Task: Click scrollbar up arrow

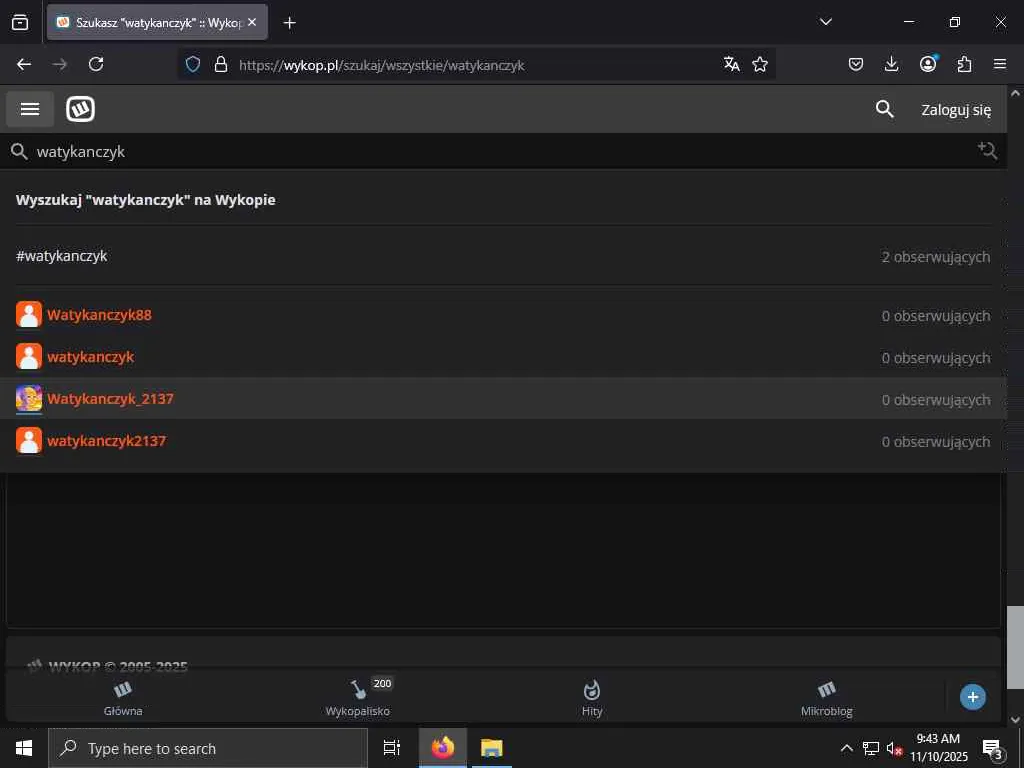Action: pyautogui.click(x=1015, y=93)
